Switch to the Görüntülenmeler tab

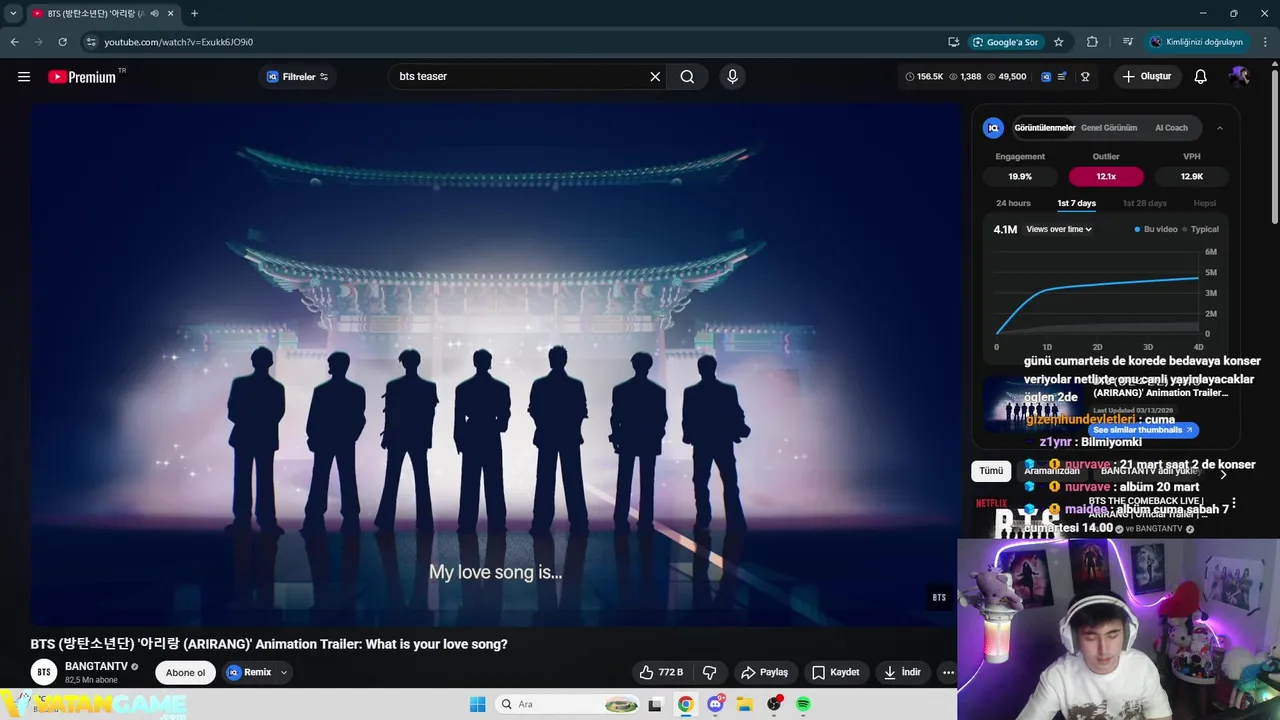click(1044, 128)
